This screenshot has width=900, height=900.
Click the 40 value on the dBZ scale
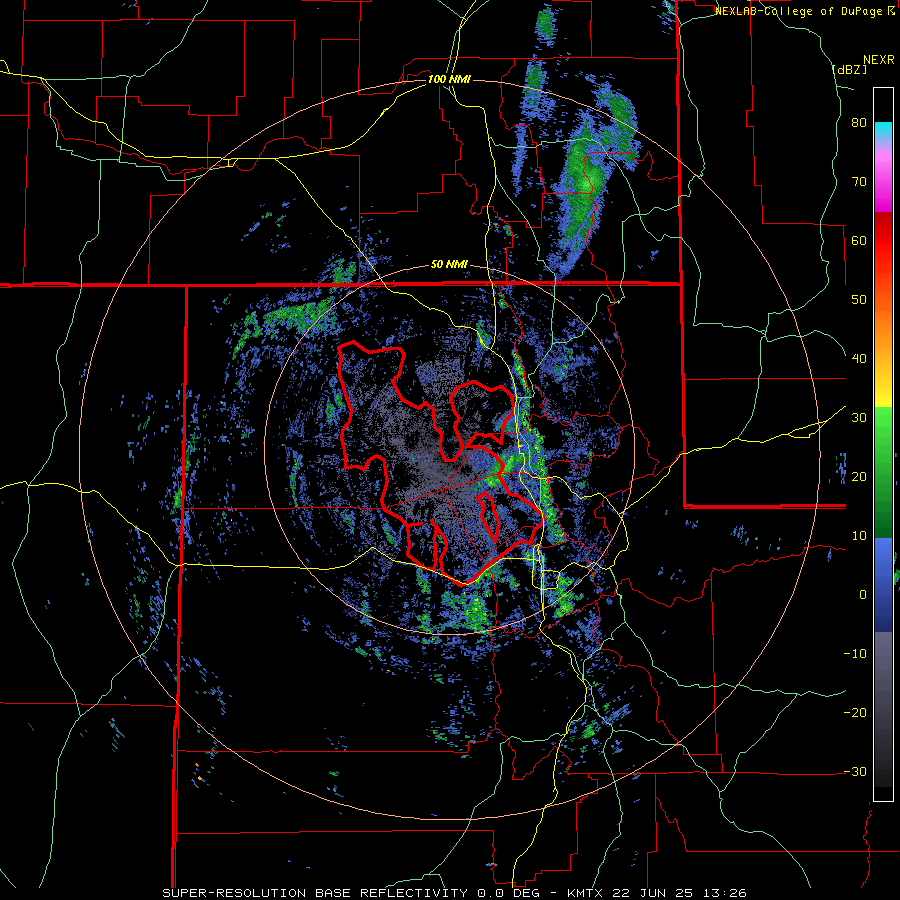pos(859,359)
